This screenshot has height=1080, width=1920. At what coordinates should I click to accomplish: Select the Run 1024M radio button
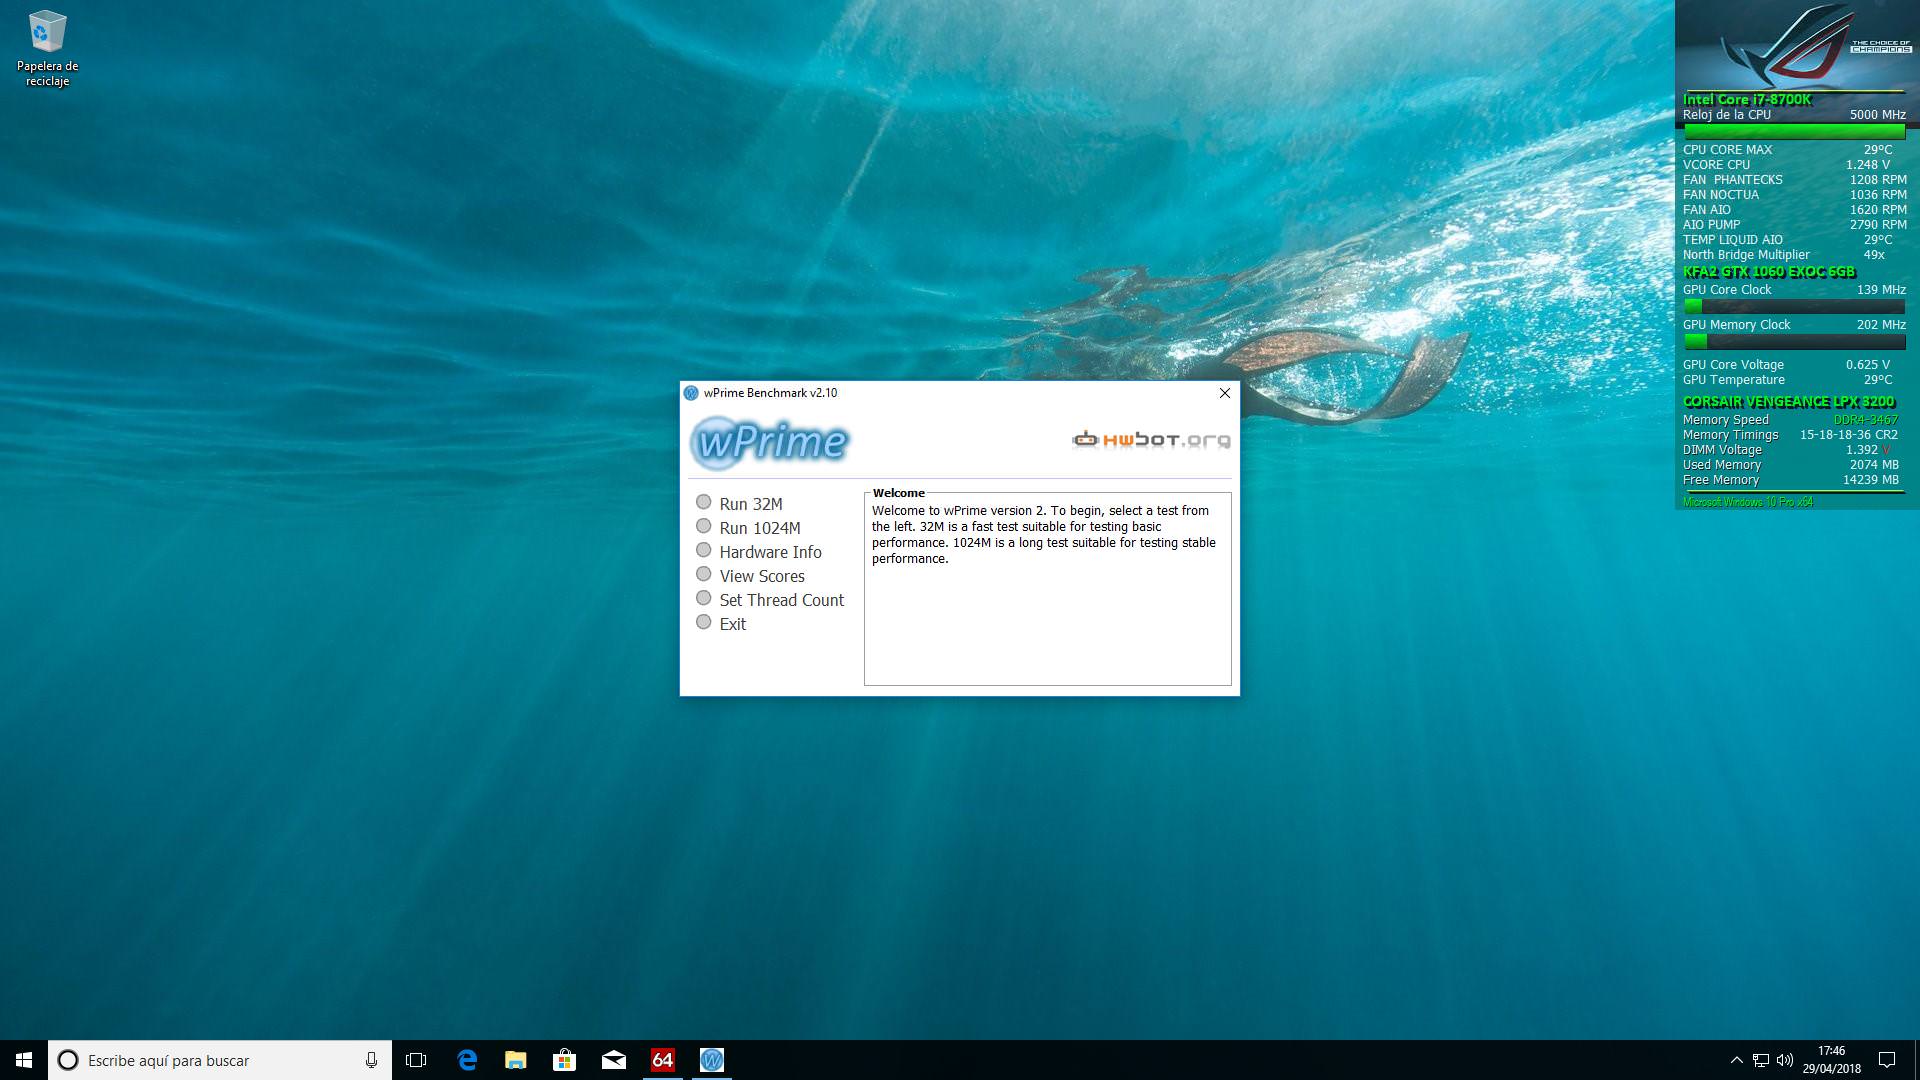(x=704, y=527)
